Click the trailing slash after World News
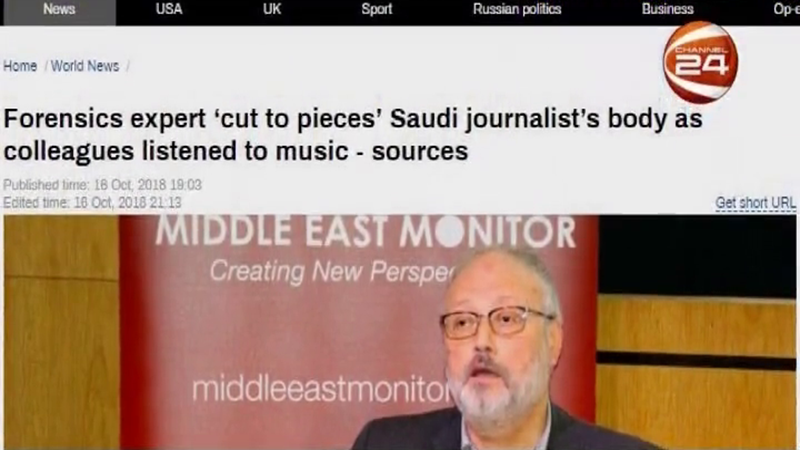This screenshot has height=450, width=800. click(x=128, y=66)
